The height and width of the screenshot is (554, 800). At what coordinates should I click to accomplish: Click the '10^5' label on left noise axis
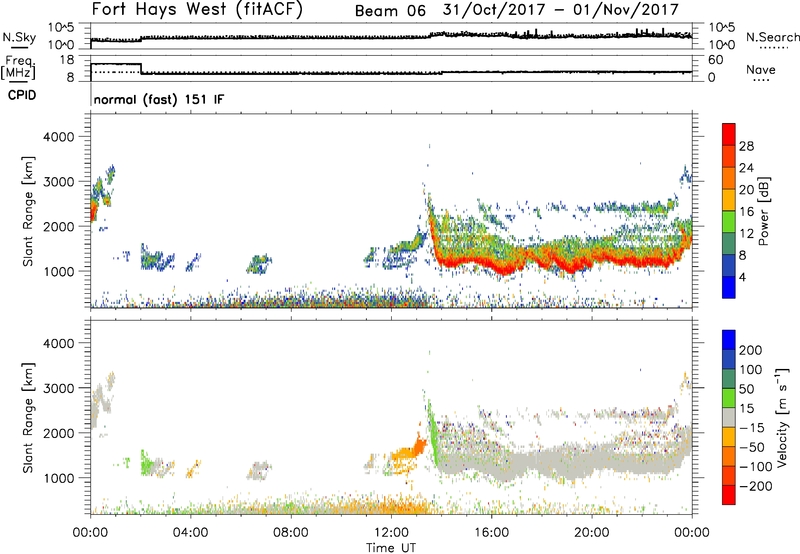coord(61,28)
